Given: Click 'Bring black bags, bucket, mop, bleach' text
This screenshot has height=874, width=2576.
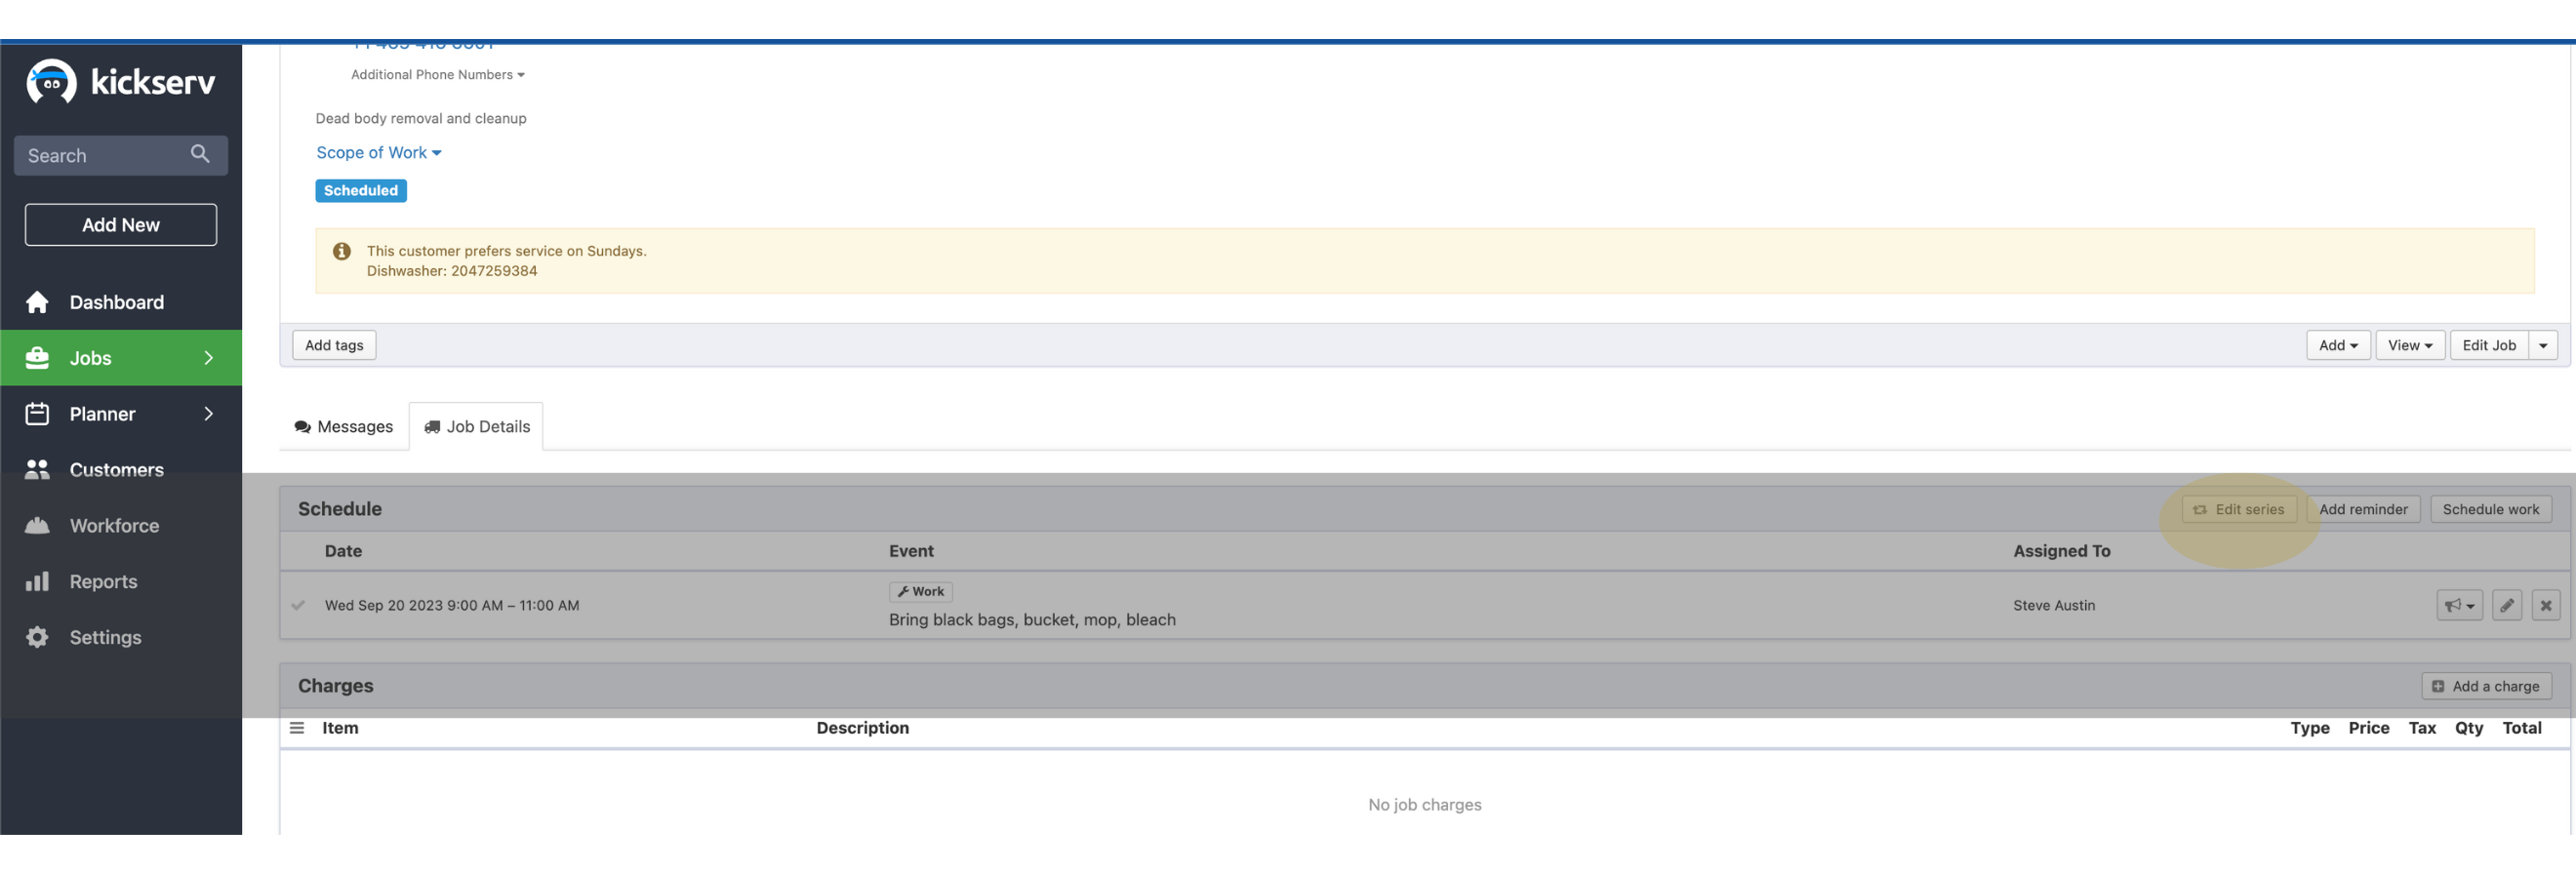Looking at the screenshot, I should pos(1032,621).
